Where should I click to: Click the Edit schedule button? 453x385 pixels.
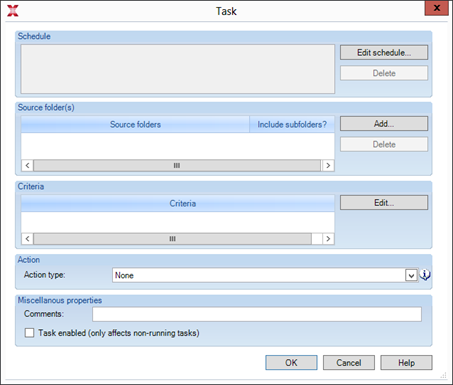point(384,53)
